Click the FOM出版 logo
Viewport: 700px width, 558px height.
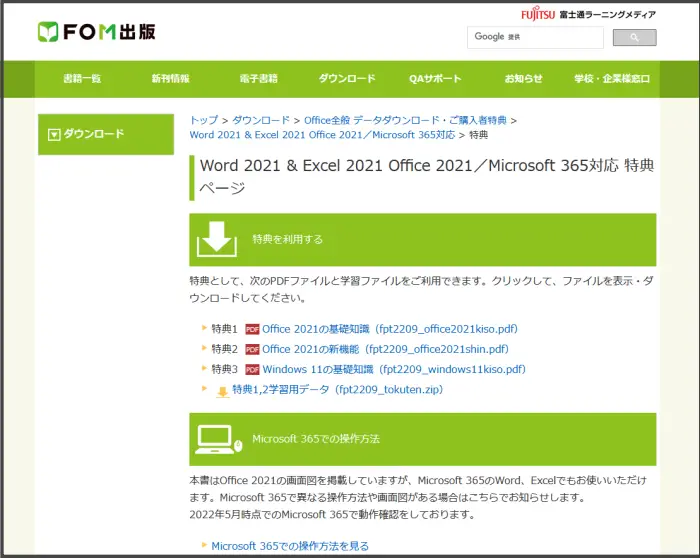click(x=96, y=32)
